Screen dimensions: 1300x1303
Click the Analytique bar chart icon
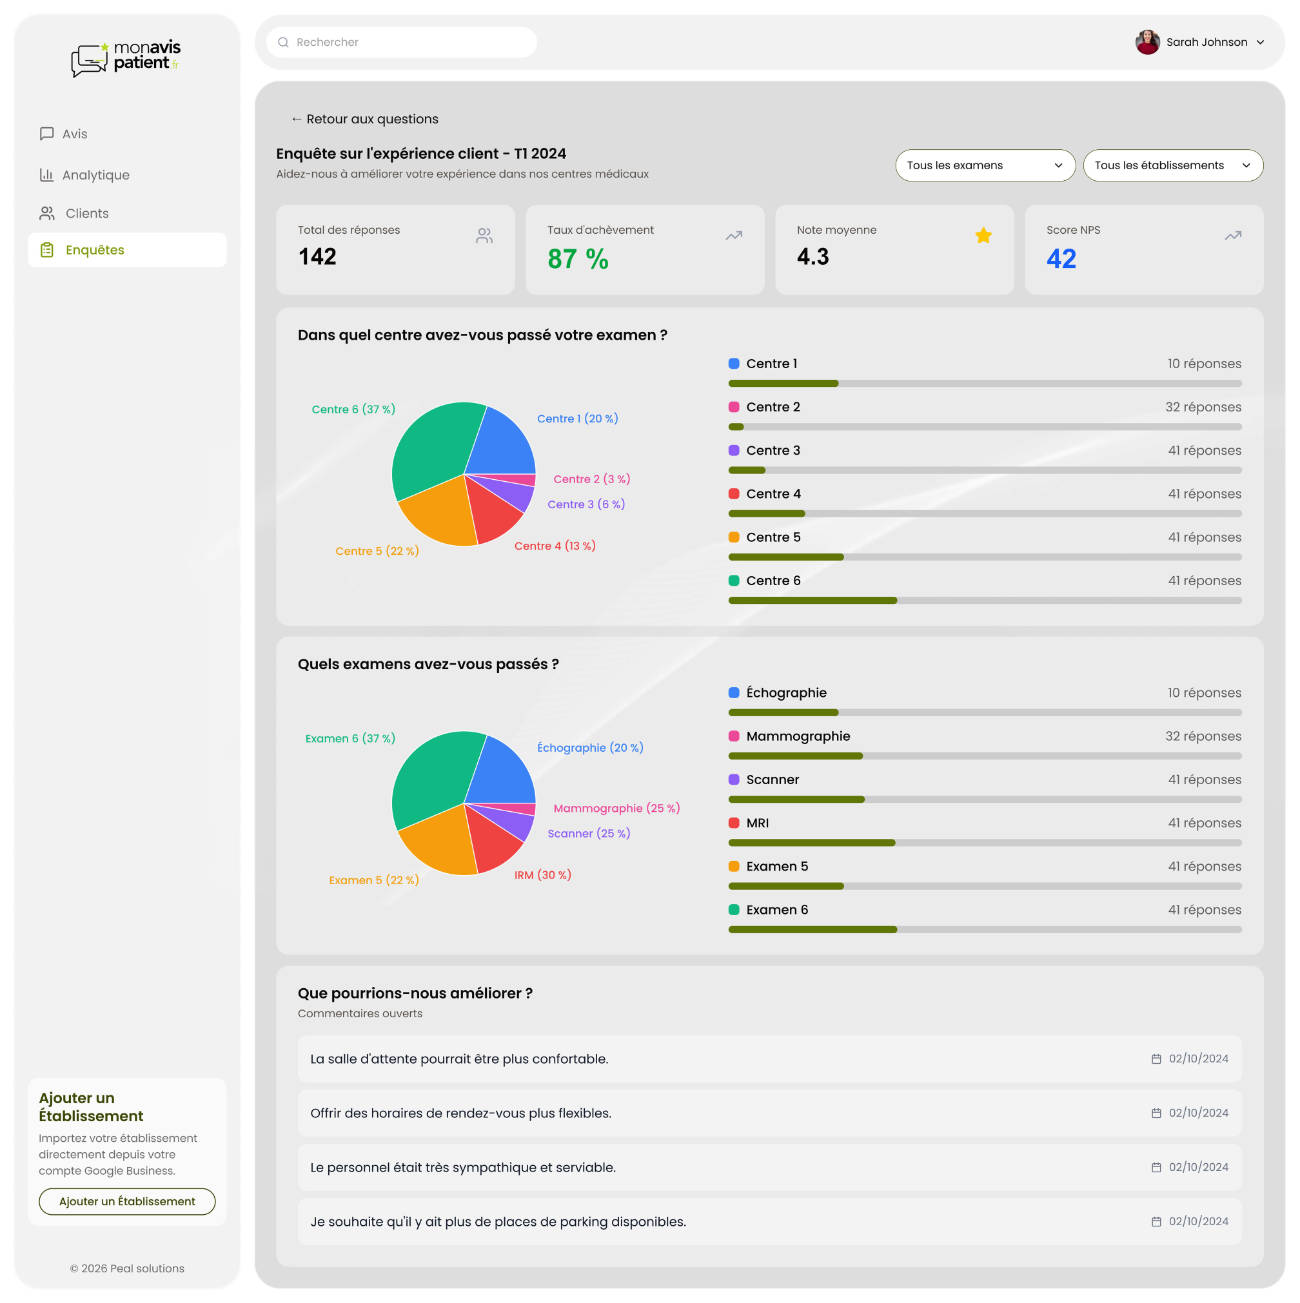pos(46,174)
